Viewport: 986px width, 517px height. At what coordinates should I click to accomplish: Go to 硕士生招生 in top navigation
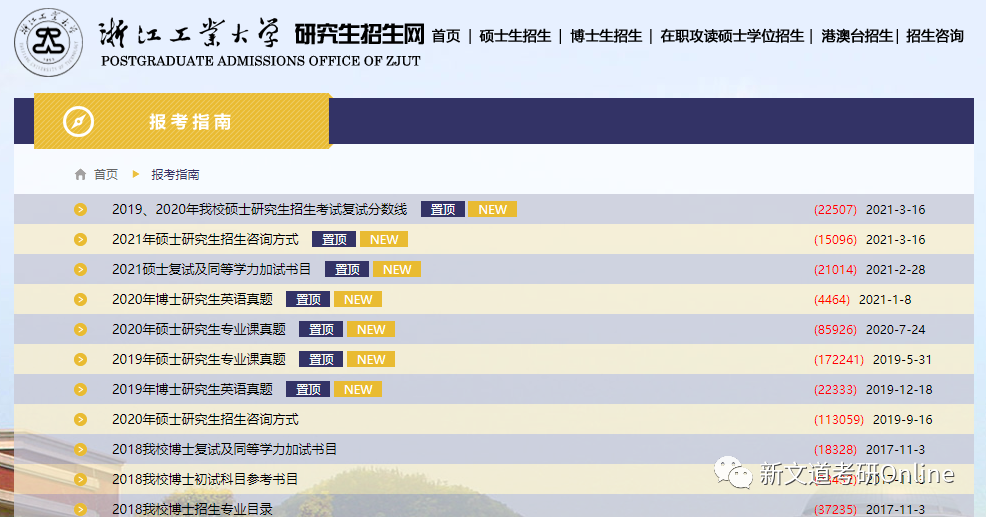[515, 36]
